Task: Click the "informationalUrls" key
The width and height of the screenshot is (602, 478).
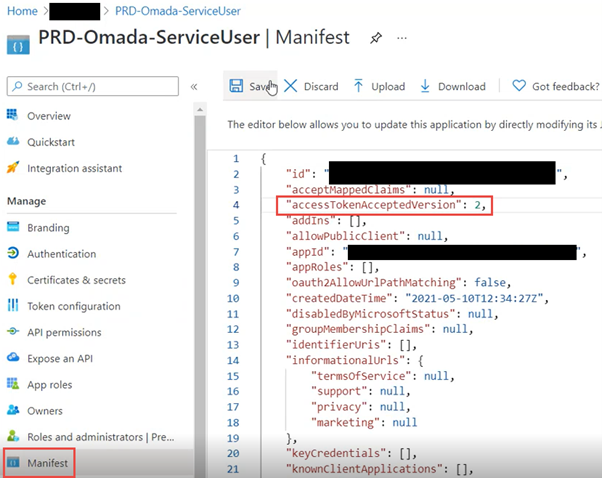Action: tap(345, 360)
